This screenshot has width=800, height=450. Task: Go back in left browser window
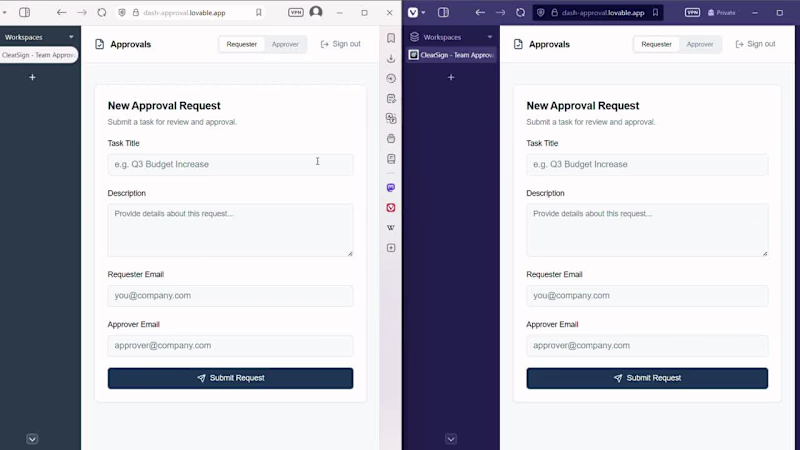coord(61,12)
